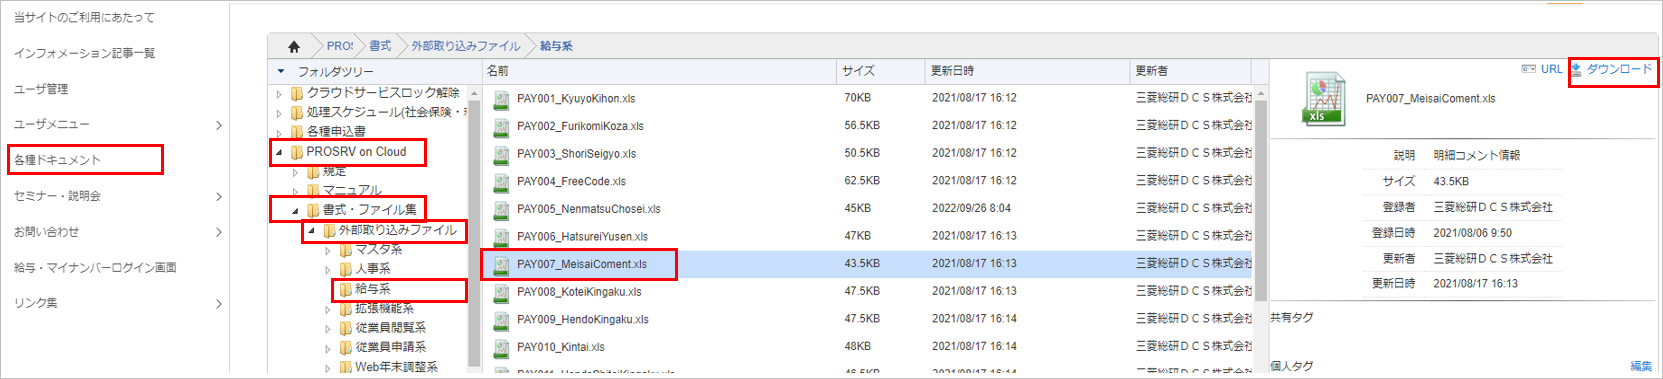Click the 70KB size cell
1663x379 pixels.
(858, 98)
